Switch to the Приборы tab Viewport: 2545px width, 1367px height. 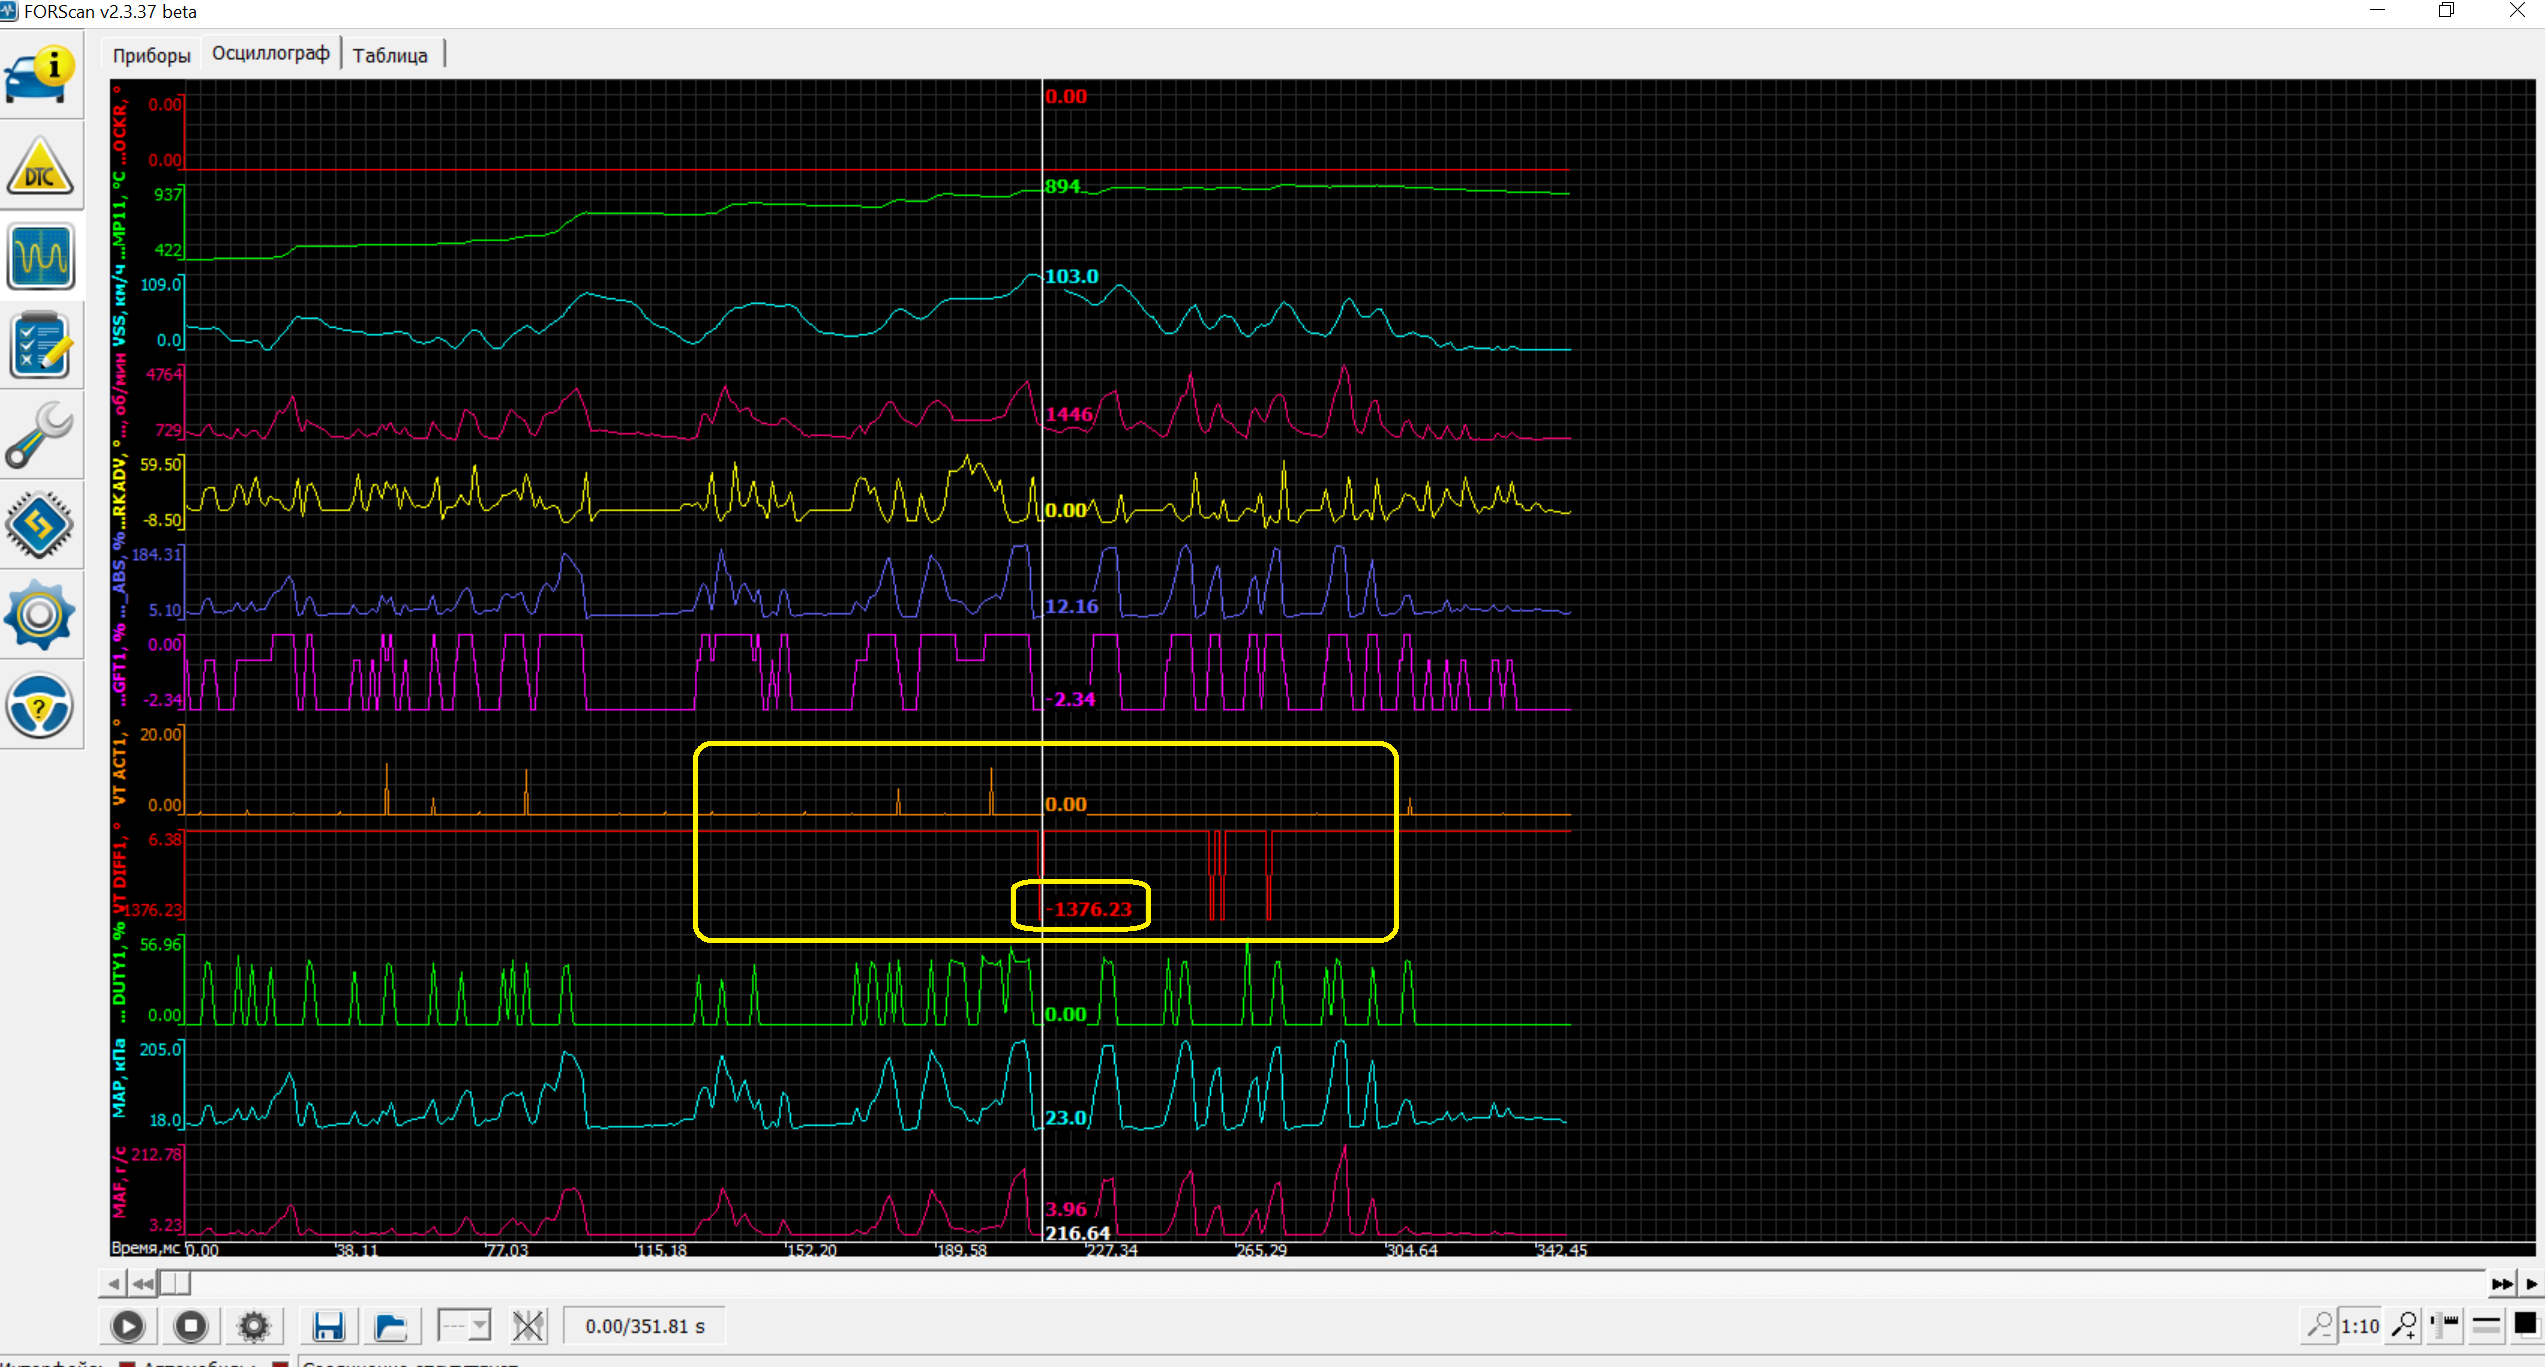pos(151,55)
